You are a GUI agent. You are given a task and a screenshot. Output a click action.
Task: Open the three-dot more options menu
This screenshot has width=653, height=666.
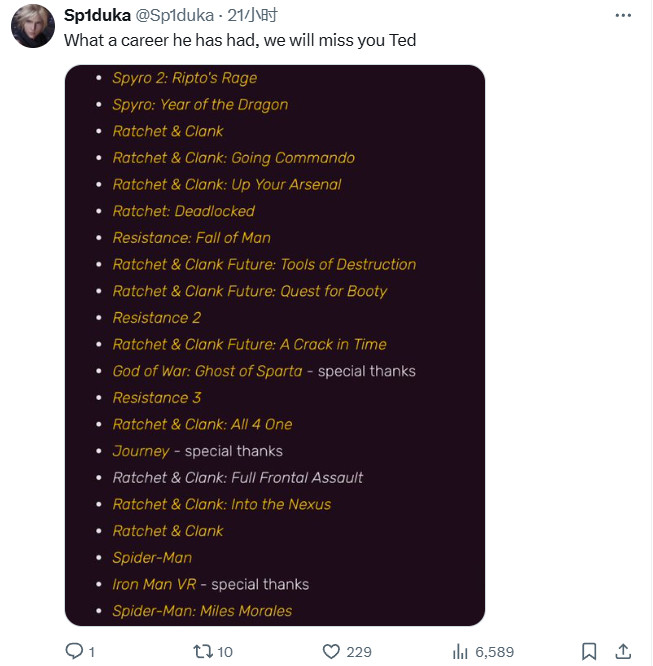pyautogui.click(x=623, y=15)
